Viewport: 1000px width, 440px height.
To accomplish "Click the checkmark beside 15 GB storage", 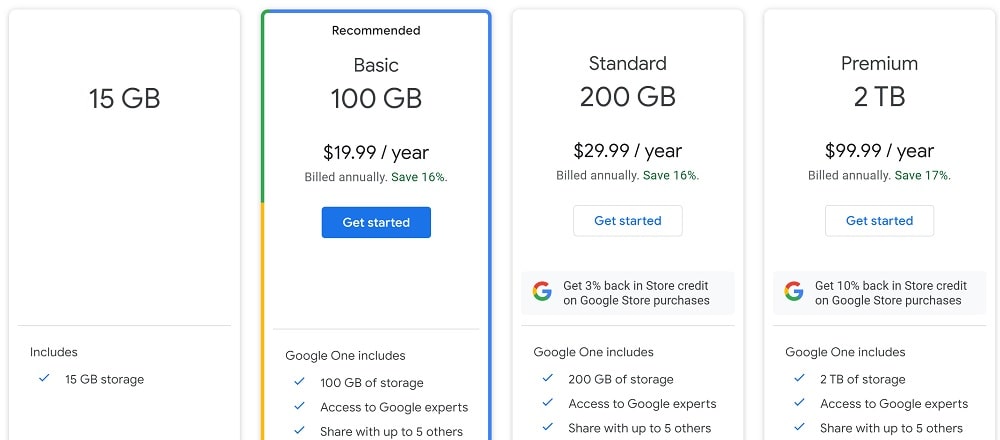I will click(44, 379).
